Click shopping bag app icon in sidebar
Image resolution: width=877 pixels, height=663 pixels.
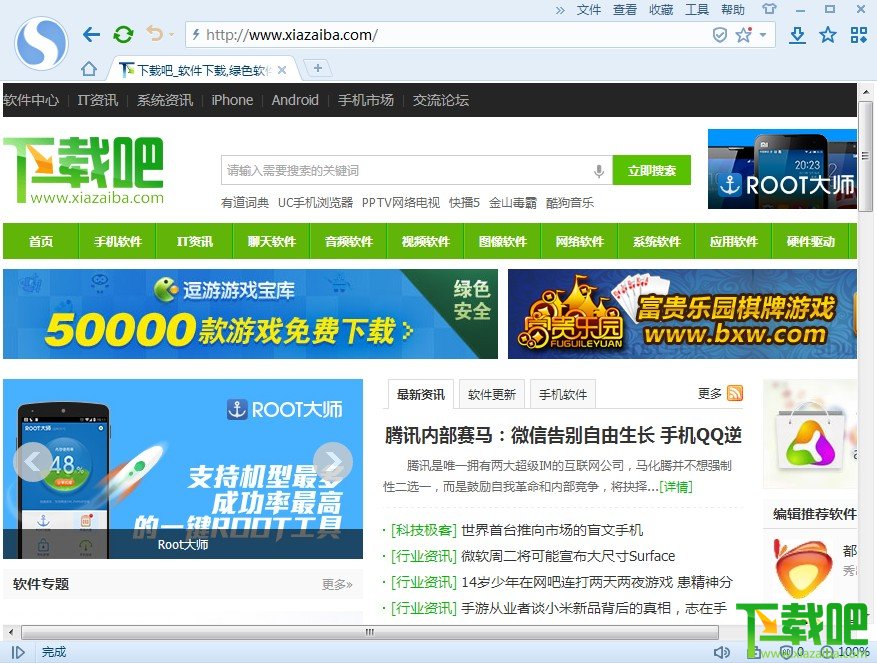pyautogui.click(x=809, y=439)
